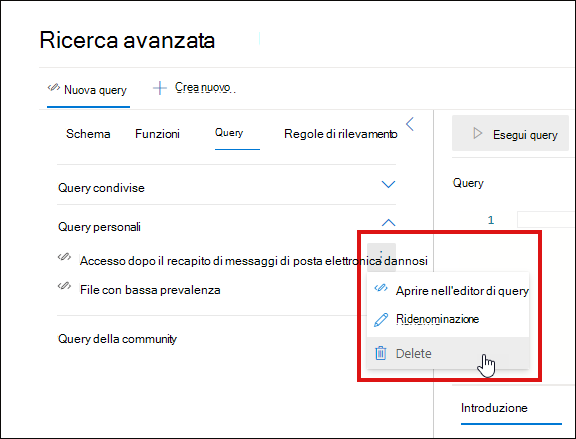Collapse the side panel with left chevron
Viewport: 576px width, 439px height.
(x=410, y=124)
